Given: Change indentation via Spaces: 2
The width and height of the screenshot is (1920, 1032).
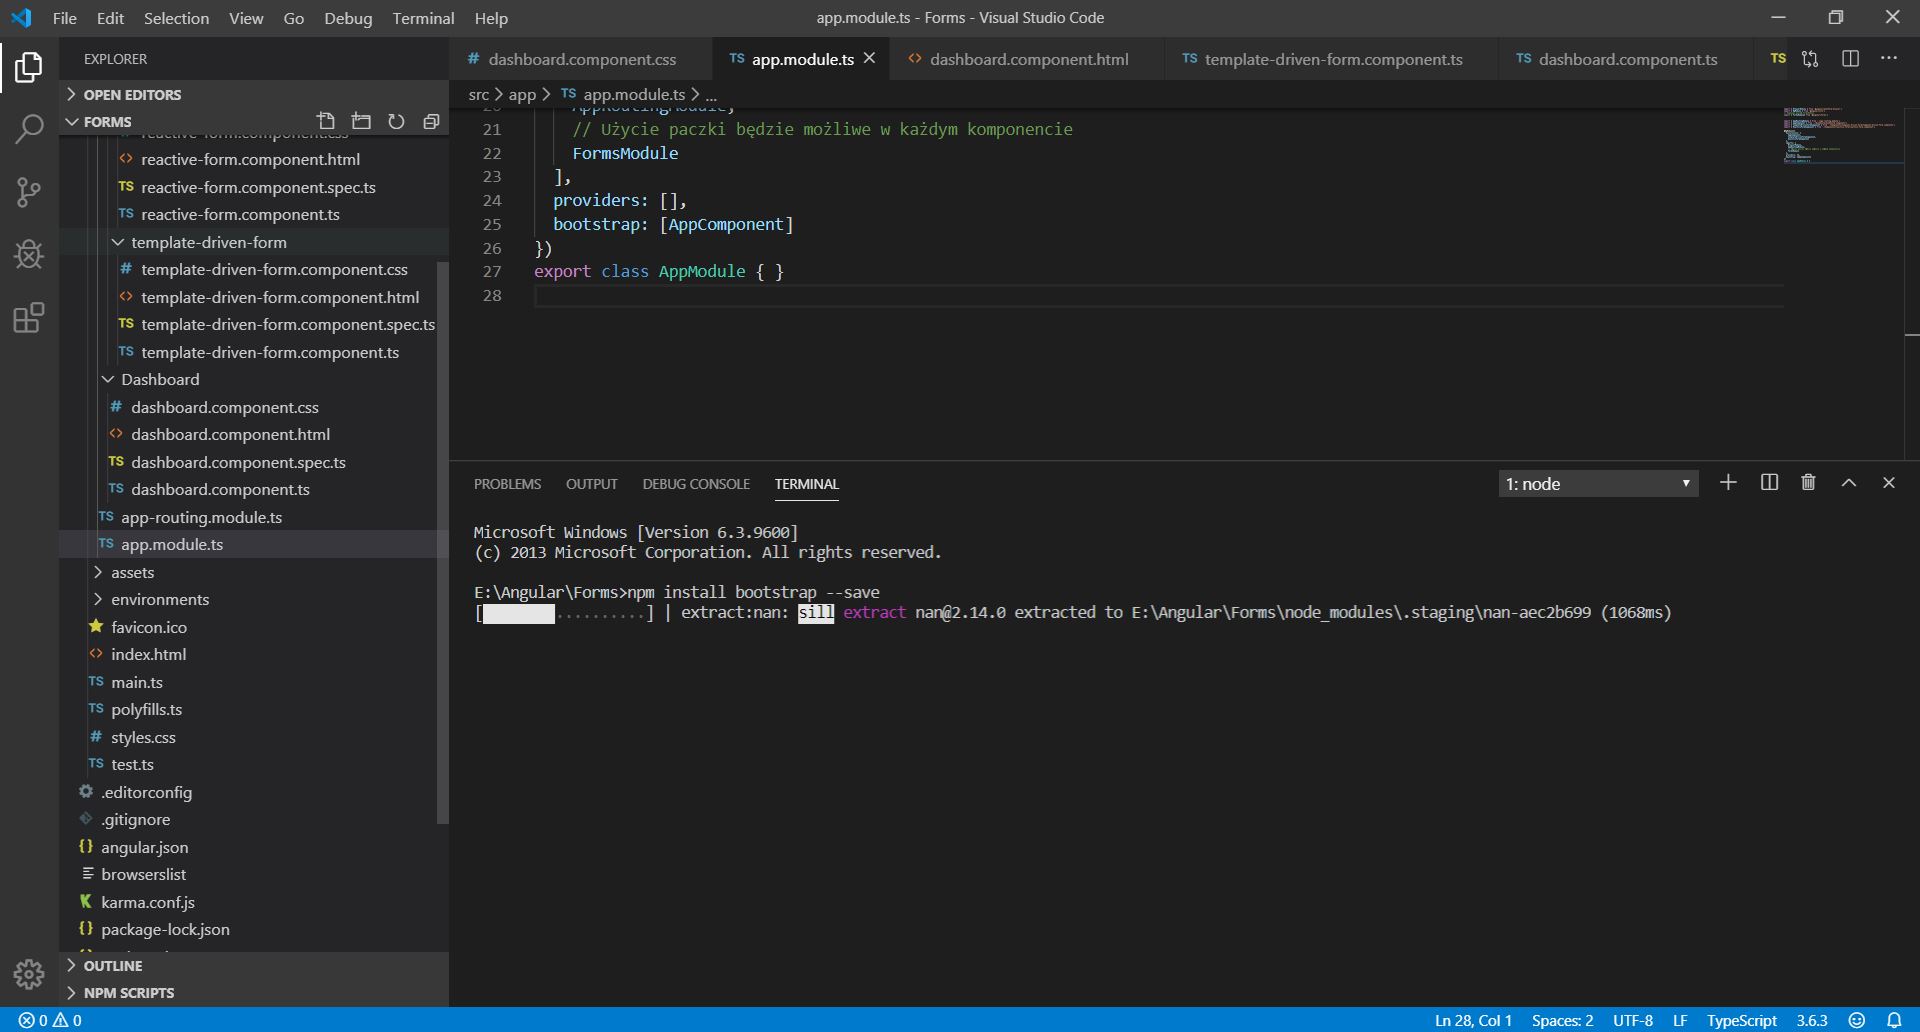Looking at the screenshot, I should pos(1562,1020).
